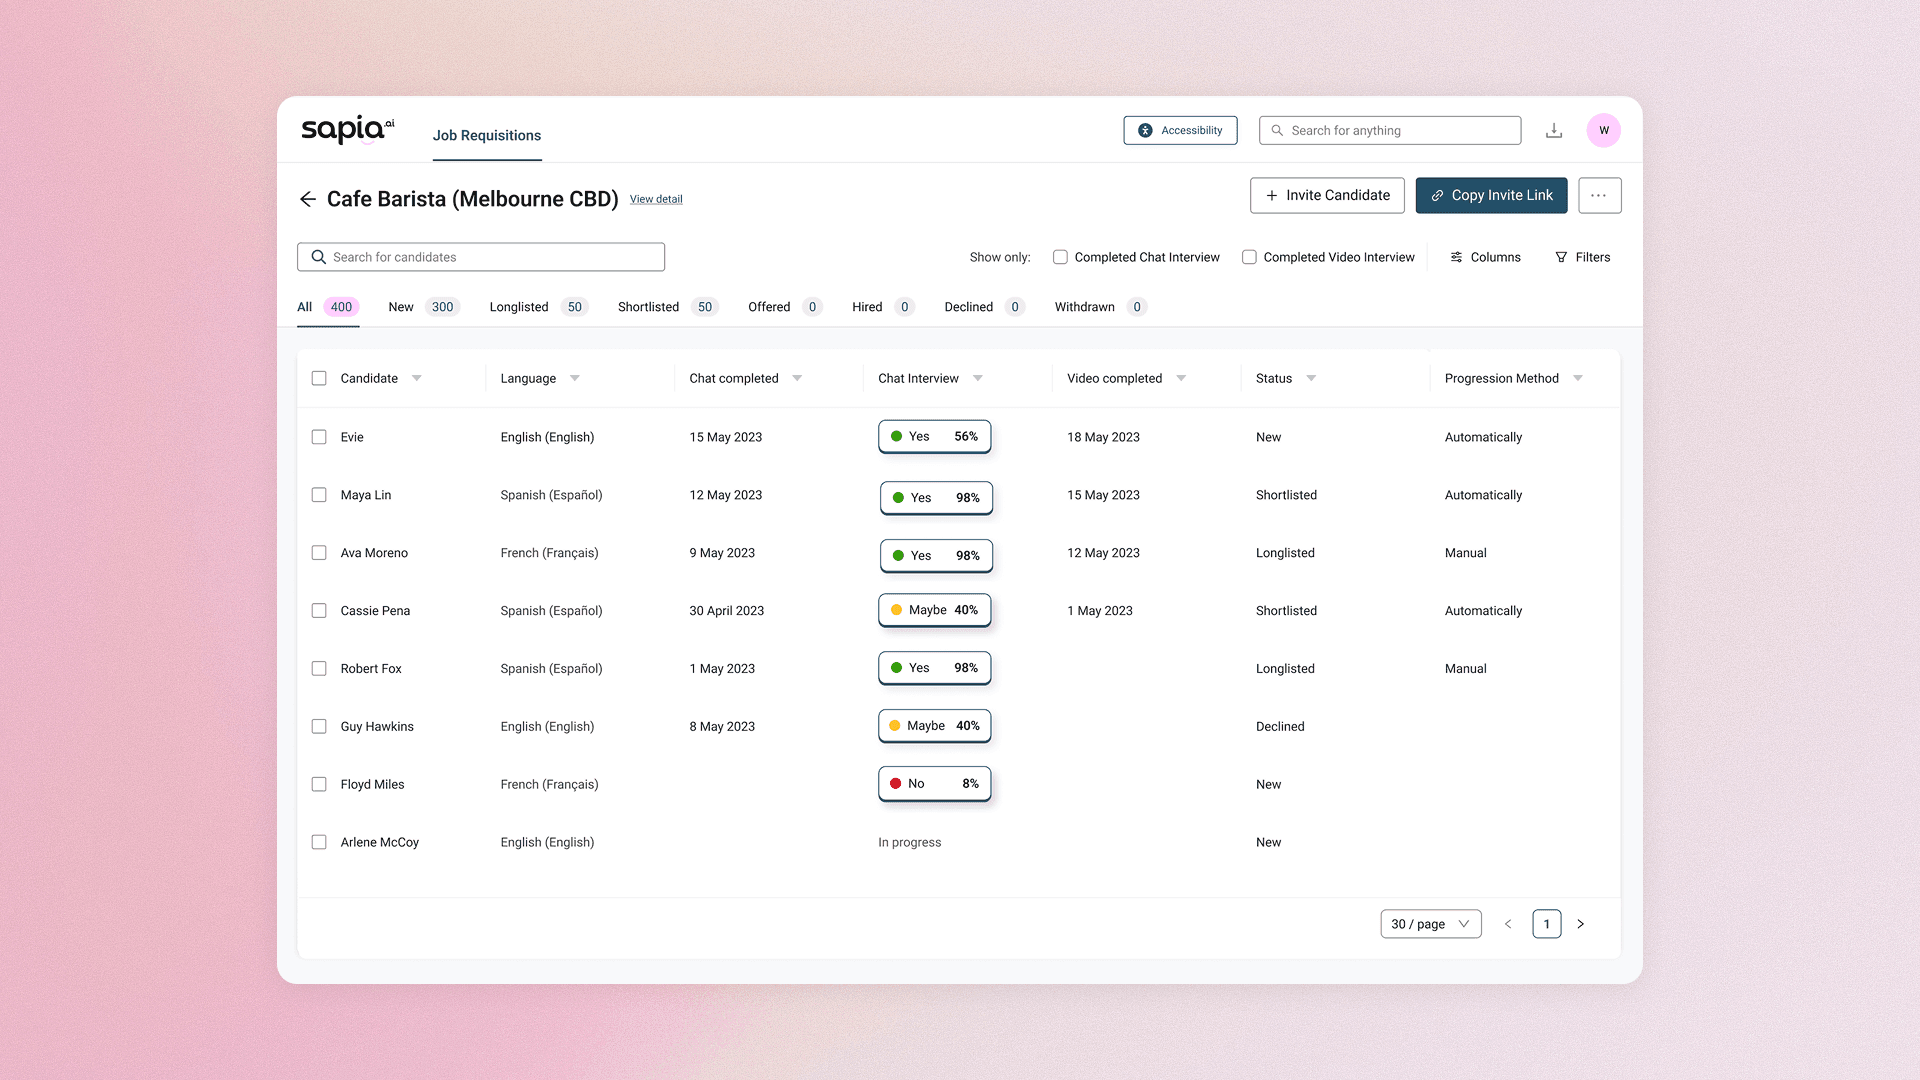Click the search magnifier in candidate search

(318, 257)
